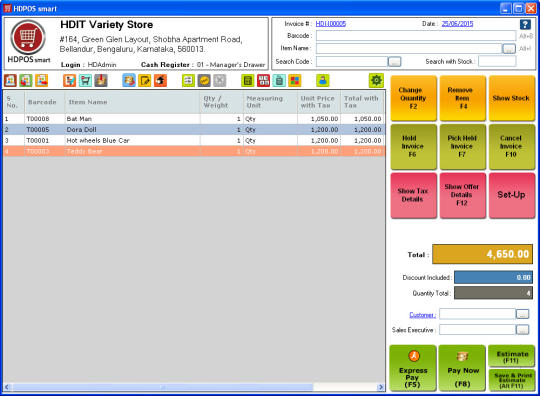Focus the Barcode input field
This screenshot has height=396, width=540.
coord(416,36)
